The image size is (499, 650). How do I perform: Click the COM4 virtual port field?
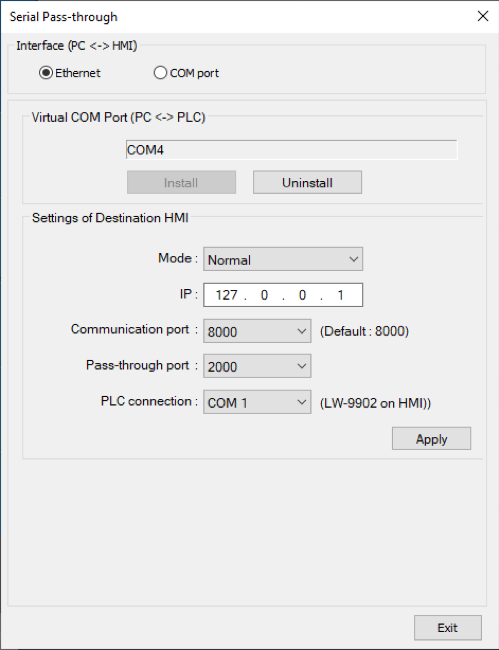[x=291, y=150]
